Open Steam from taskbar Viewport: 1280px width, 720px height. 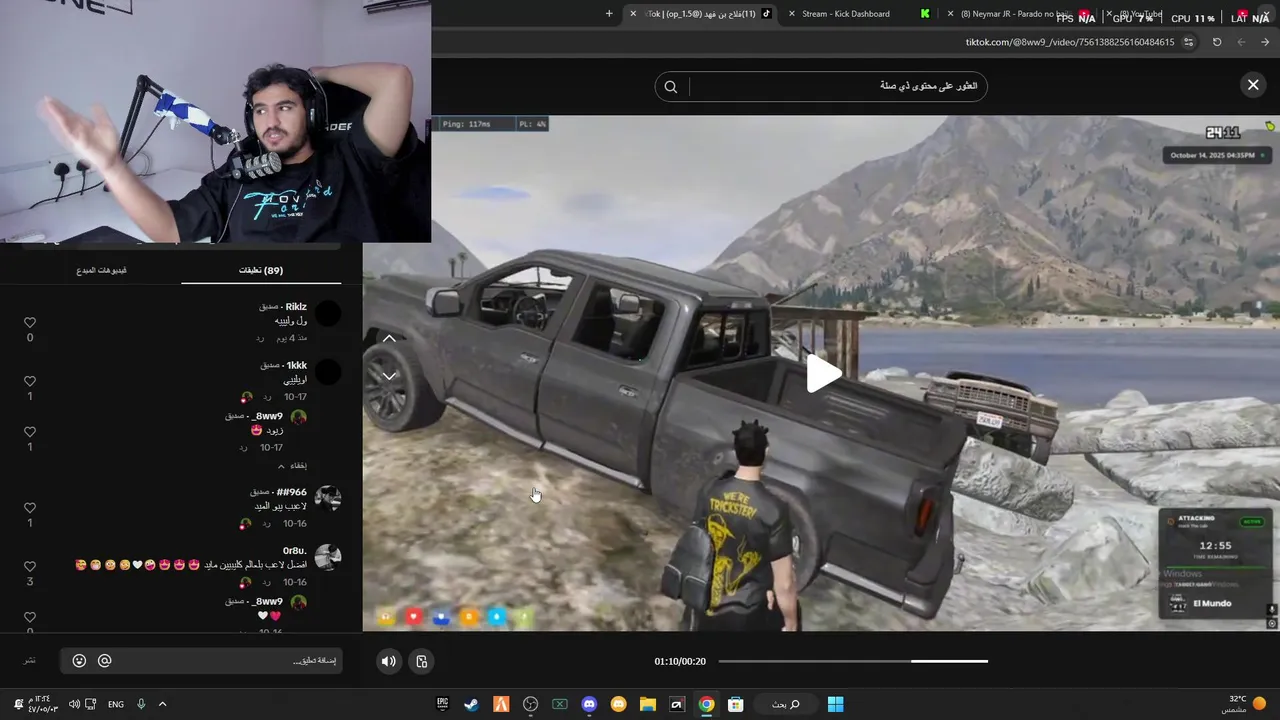tap(471, 704)
